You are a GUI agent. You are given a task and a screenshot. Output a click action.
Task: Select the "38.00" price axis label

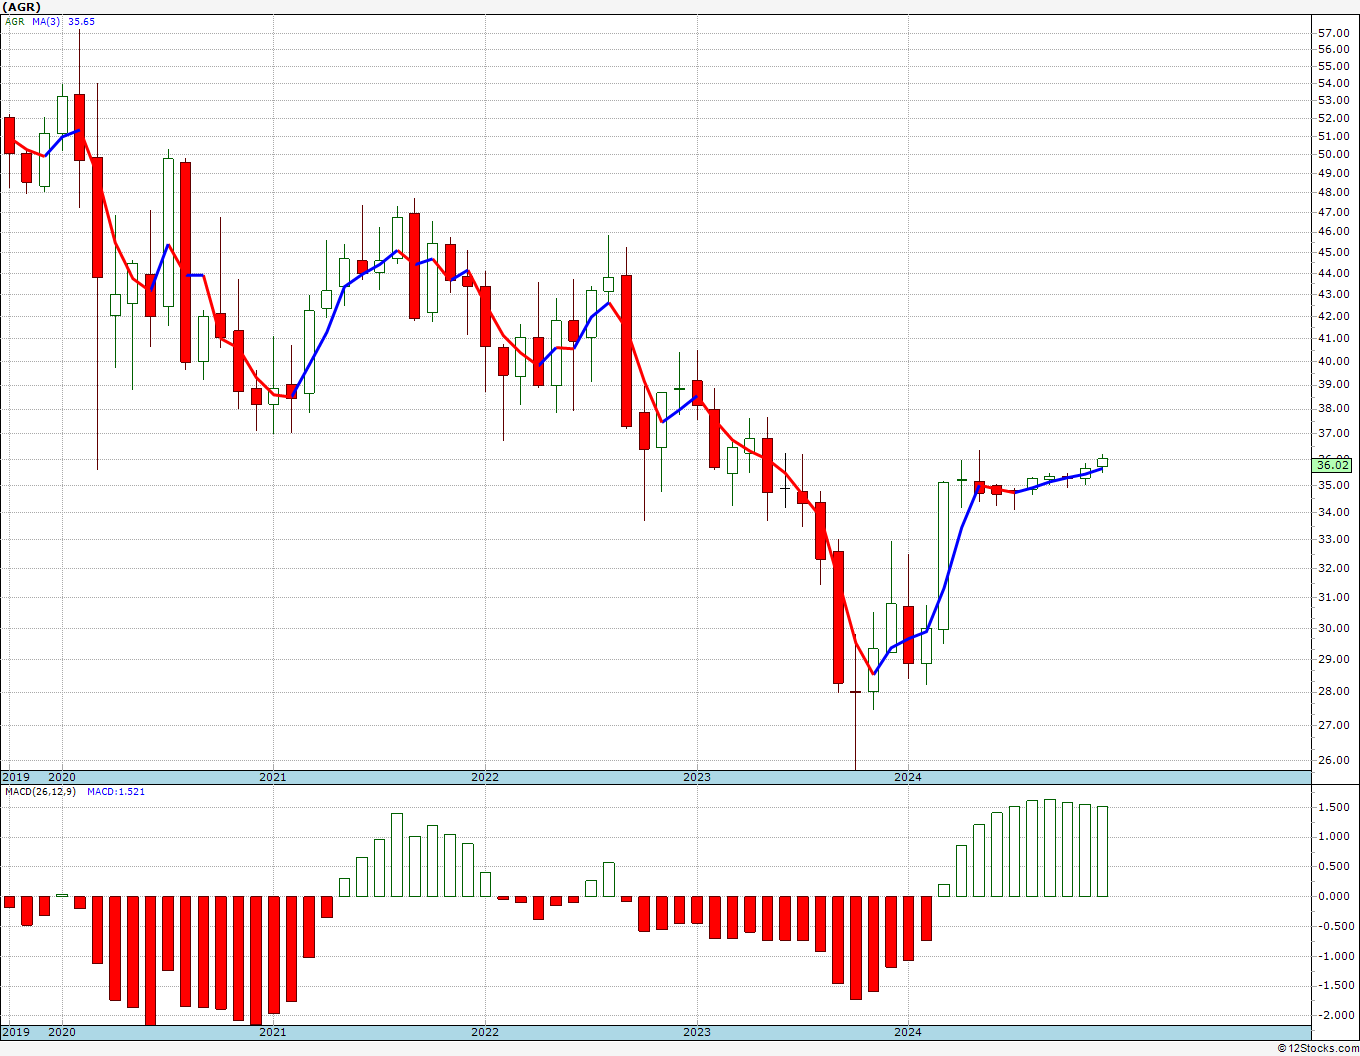click(x=1333, y=408)
